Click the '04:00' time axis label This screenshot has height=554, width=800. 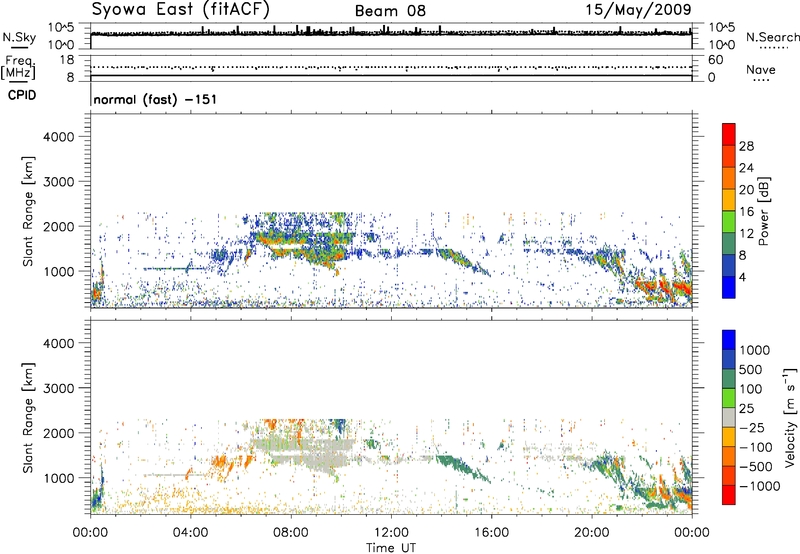click(x=191, y=533)
